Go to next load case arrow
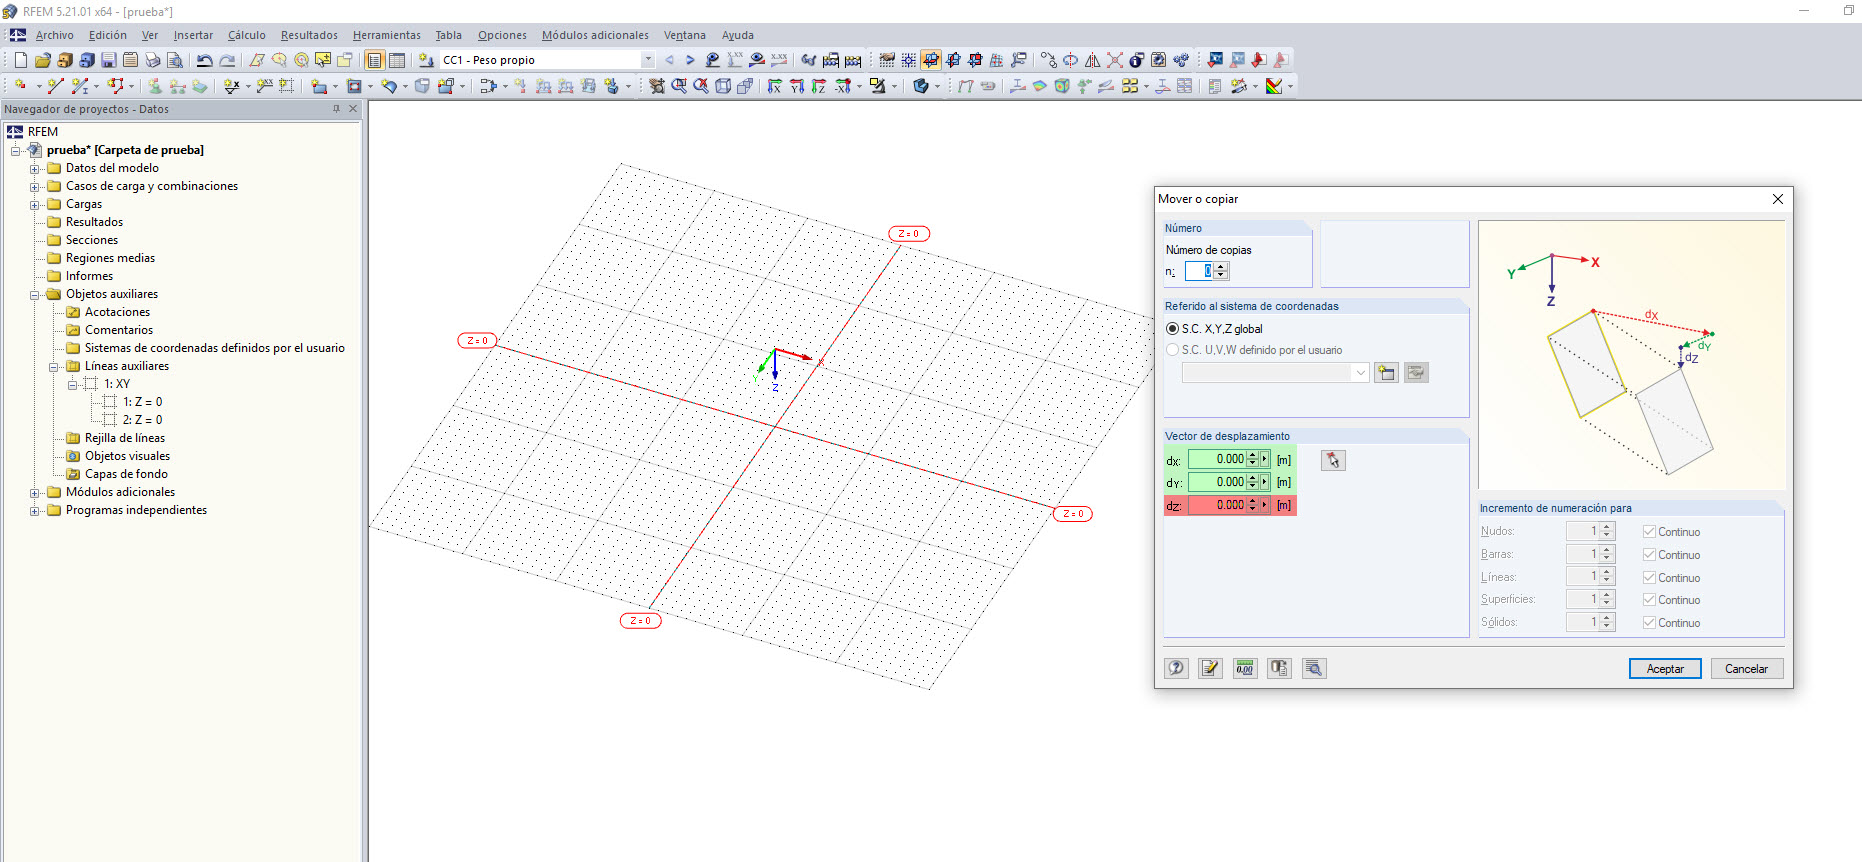Viewport: 1862px width, 862px height. (690, 60)
